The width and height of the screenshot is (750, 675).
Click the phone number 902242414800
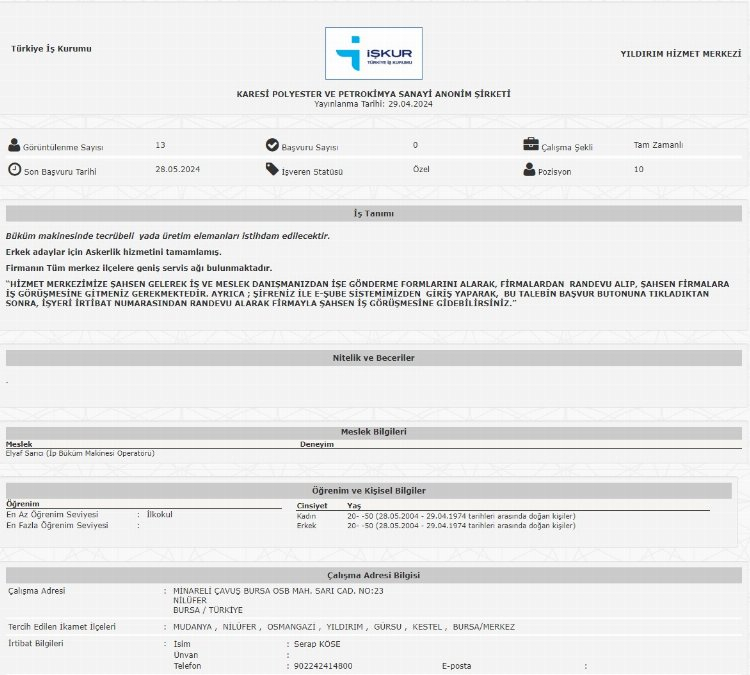pos(321,665)
